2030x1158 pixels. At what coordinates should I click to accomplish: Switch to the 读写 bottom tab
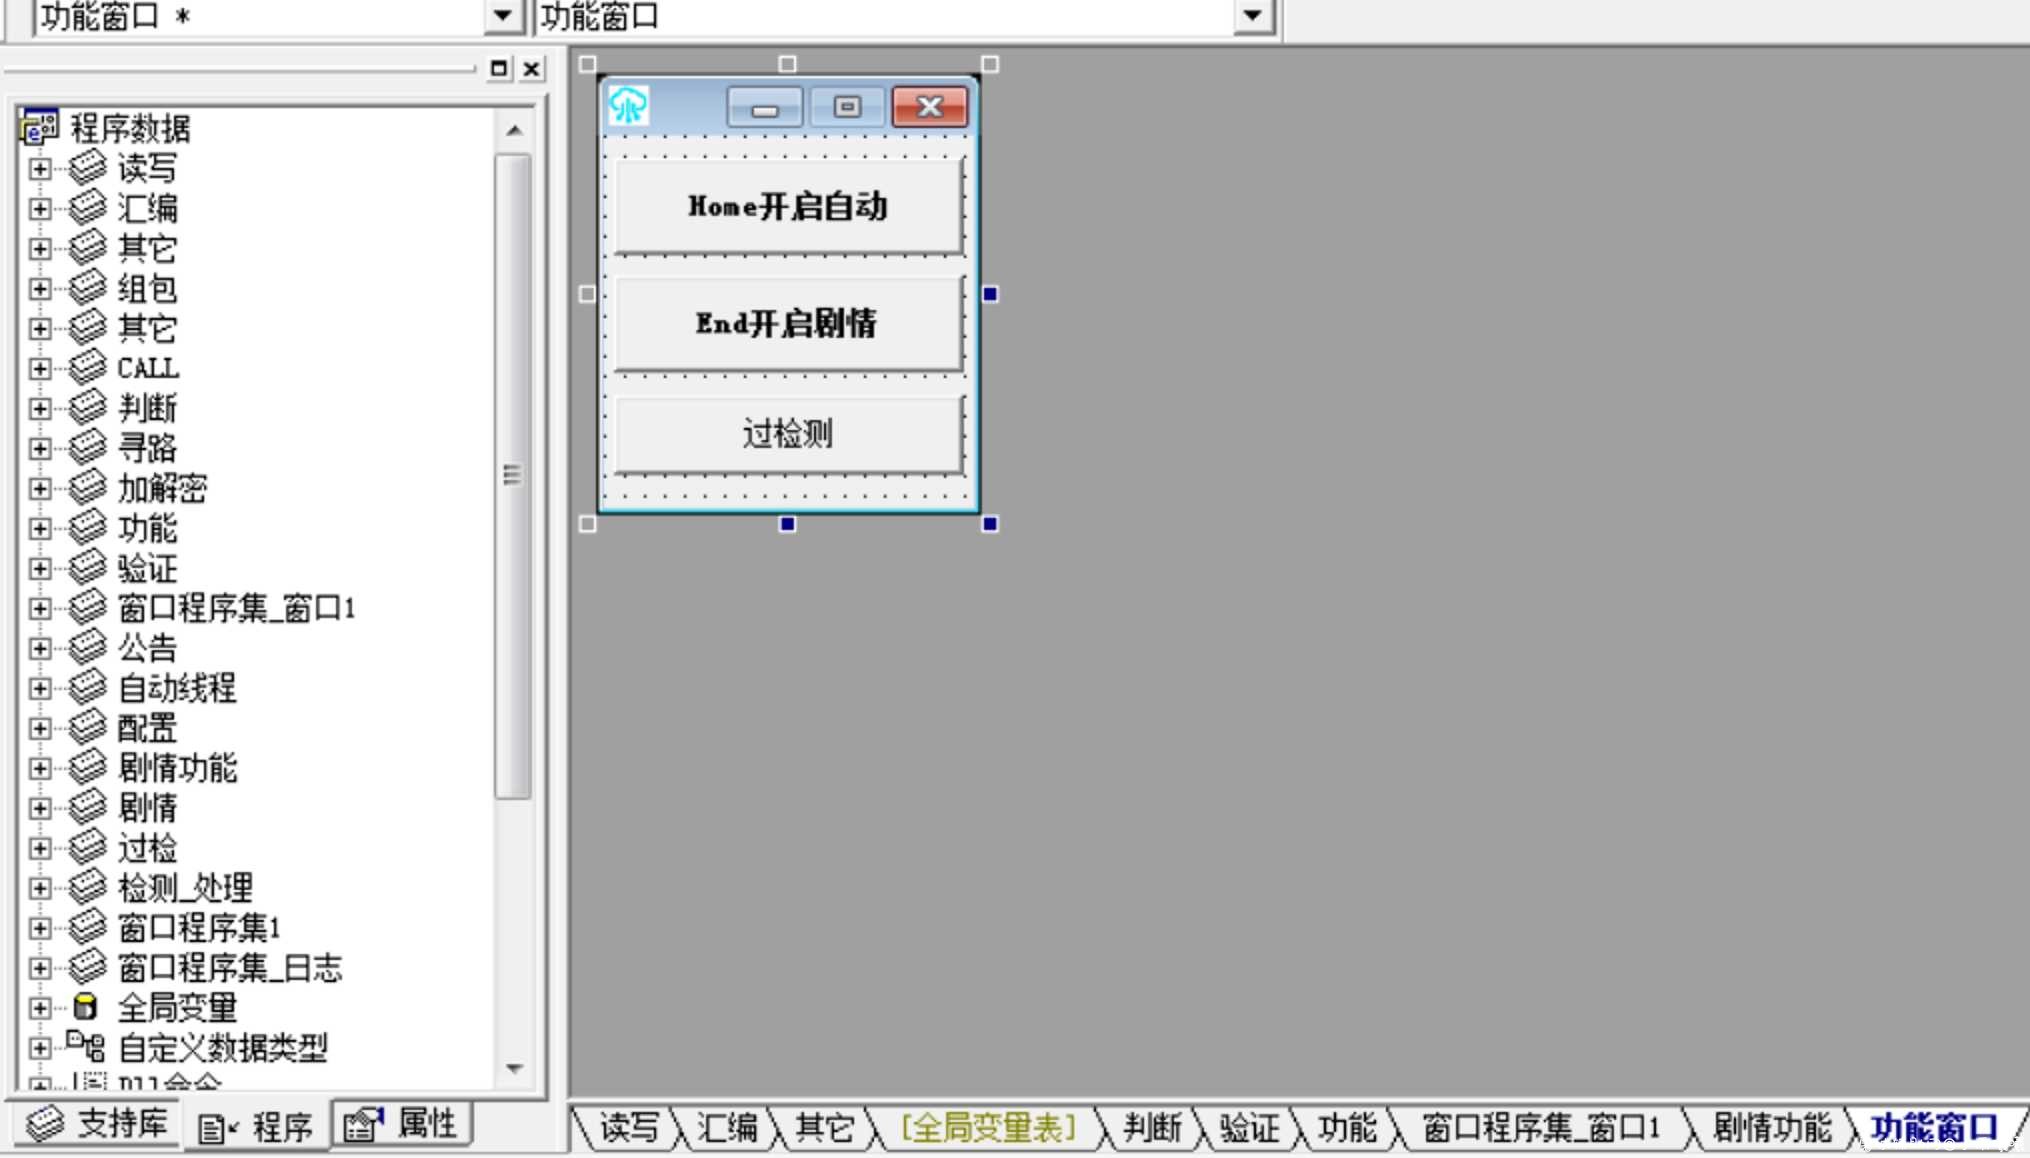point(629,1128)
